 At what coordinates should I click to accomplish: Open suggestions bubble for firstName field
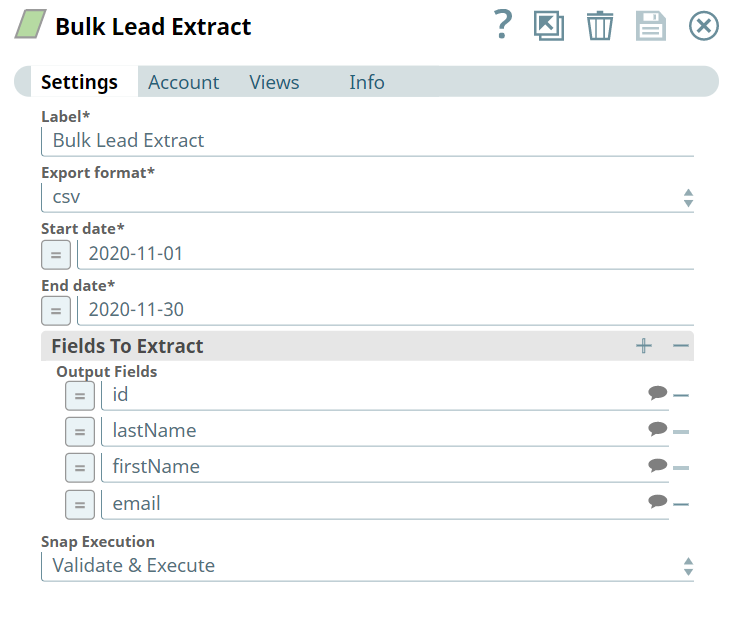click(657, 465)
